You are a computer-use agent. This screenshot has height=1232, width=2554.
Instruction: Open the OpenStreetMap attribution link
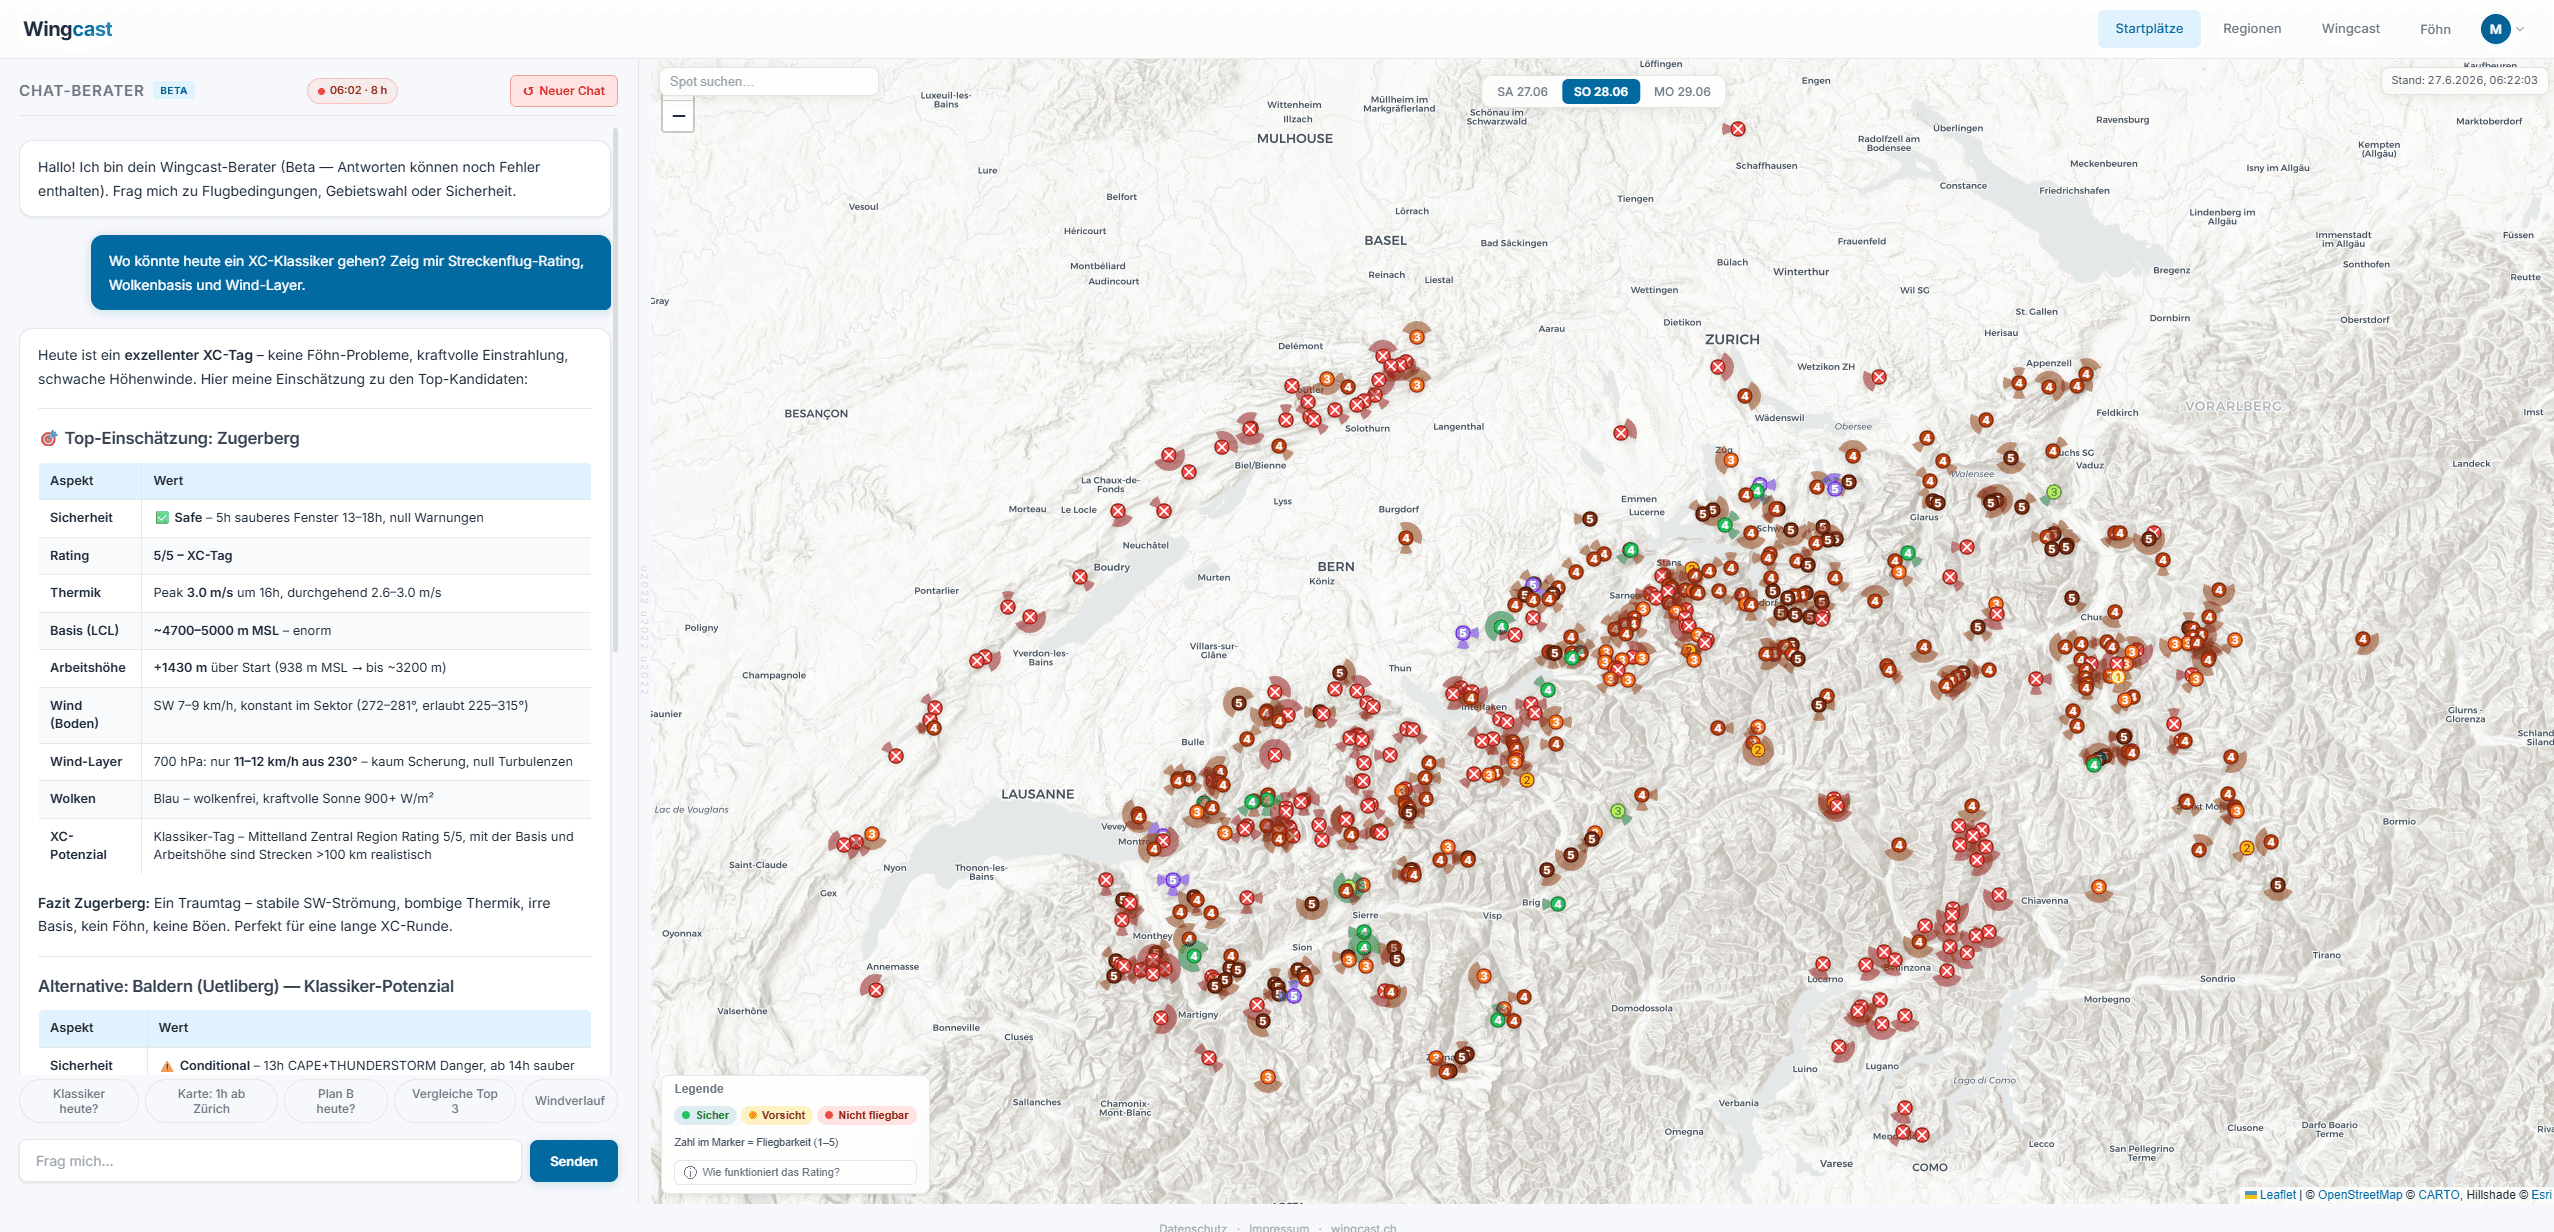tap(2360, 1194)
